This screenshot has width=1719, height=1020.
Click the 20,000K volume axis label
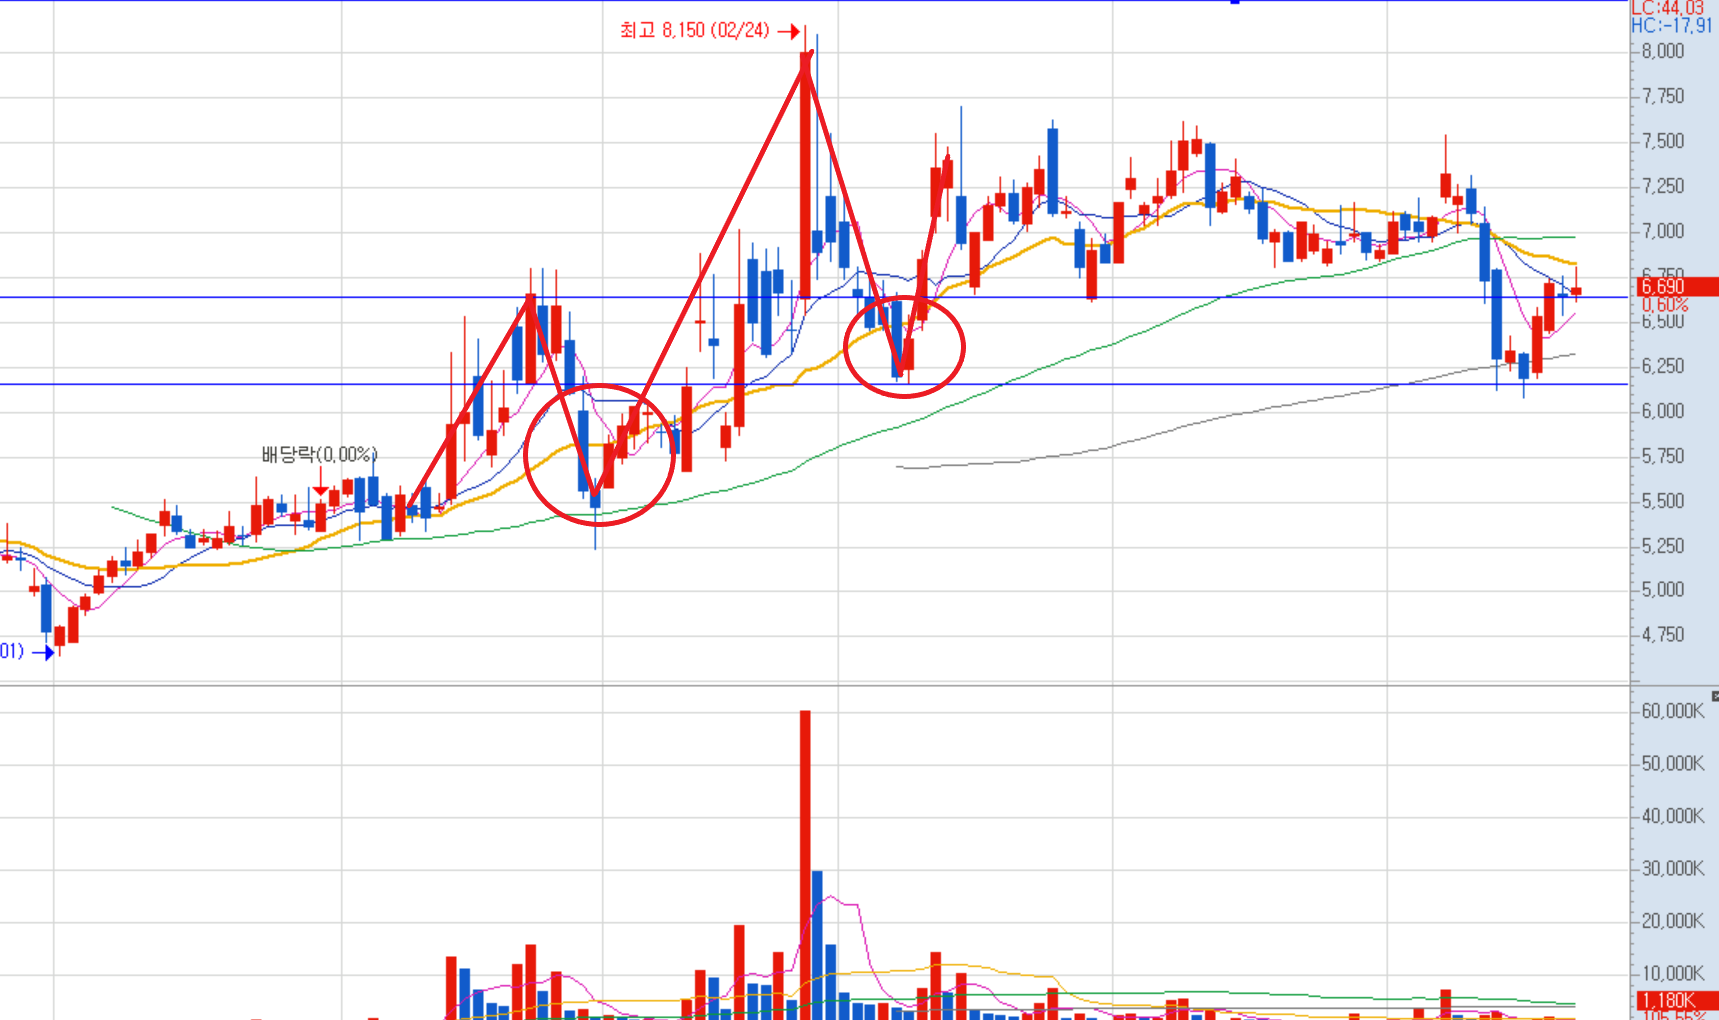pyautogui.click(x=1673, y=922)
